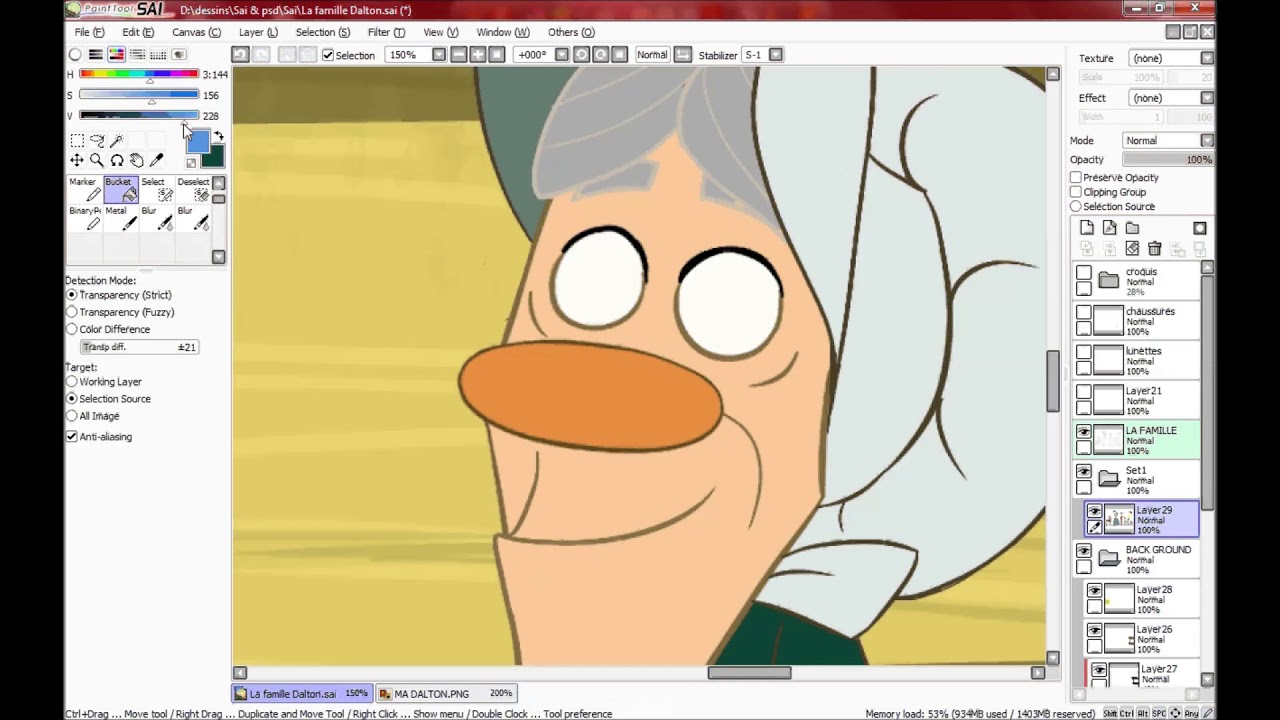Show the scratchpad panel
The image size is (1280, 720).
[x=179, y=55]
